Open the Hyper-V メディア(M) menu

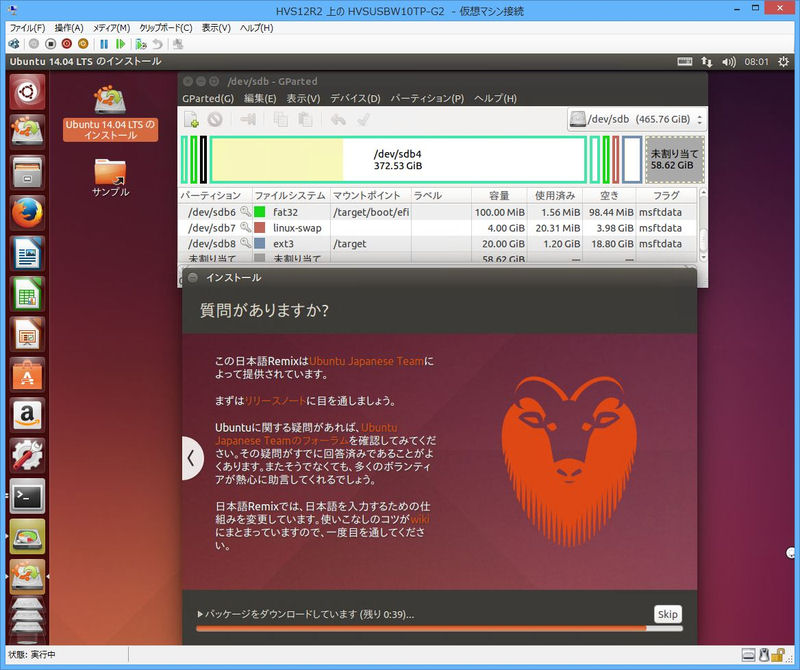coord(109,28)
